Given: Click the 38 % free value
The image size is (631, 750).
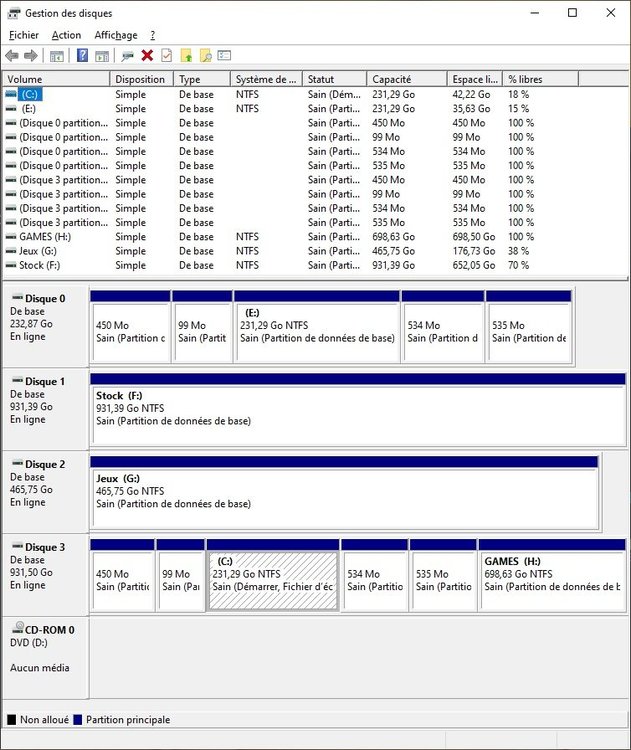Looking at the screenshot, I should 519,251.
